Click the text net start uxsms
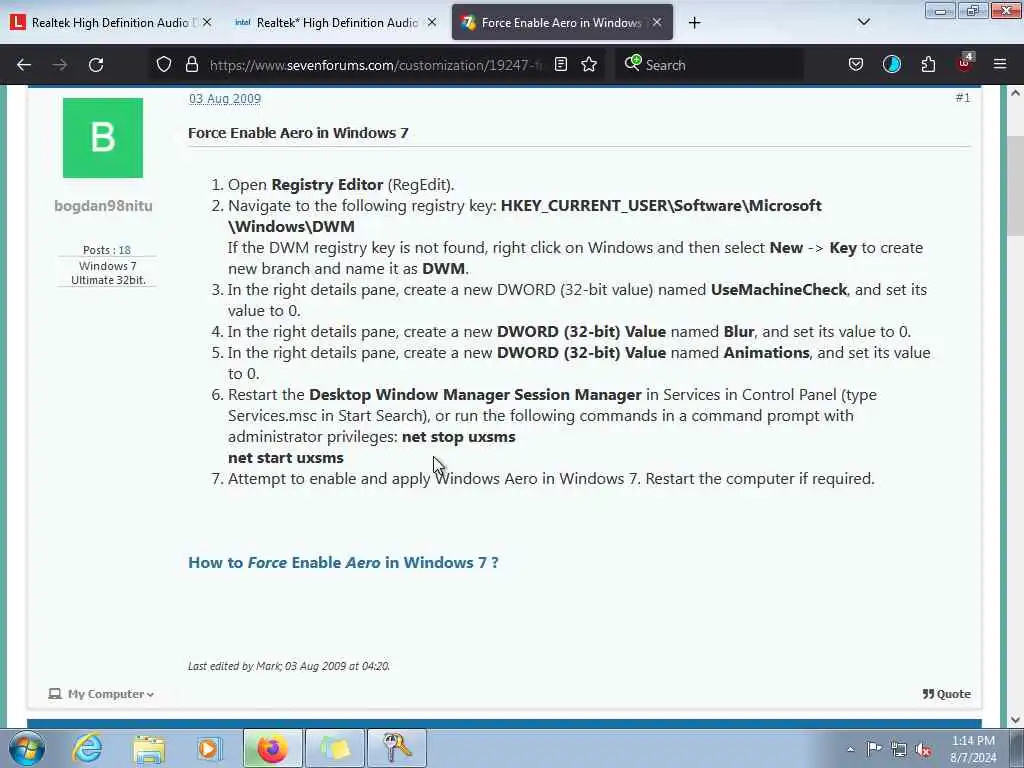The width and height of the screenshot is (1024, 768). (285, 458)
